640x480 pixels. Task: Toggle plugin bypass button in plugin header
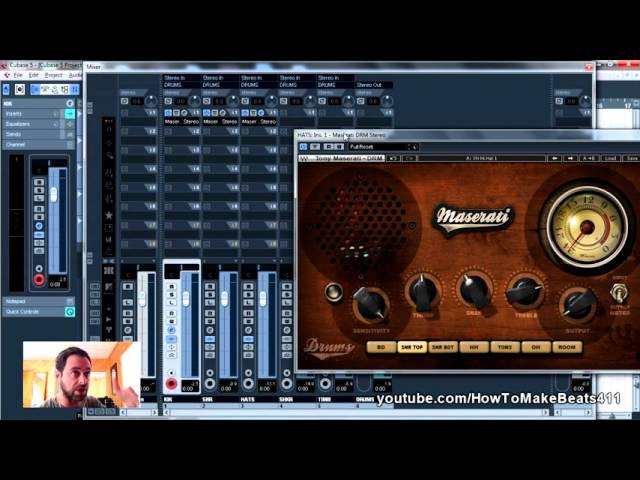point(315,147)
